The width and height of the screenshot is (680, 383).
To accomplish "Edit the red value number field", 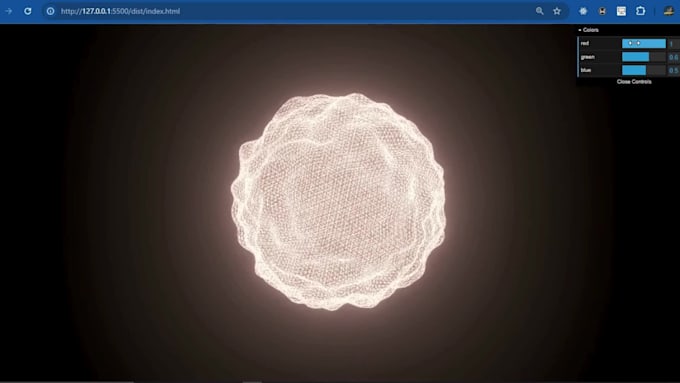I will (673, 43).
